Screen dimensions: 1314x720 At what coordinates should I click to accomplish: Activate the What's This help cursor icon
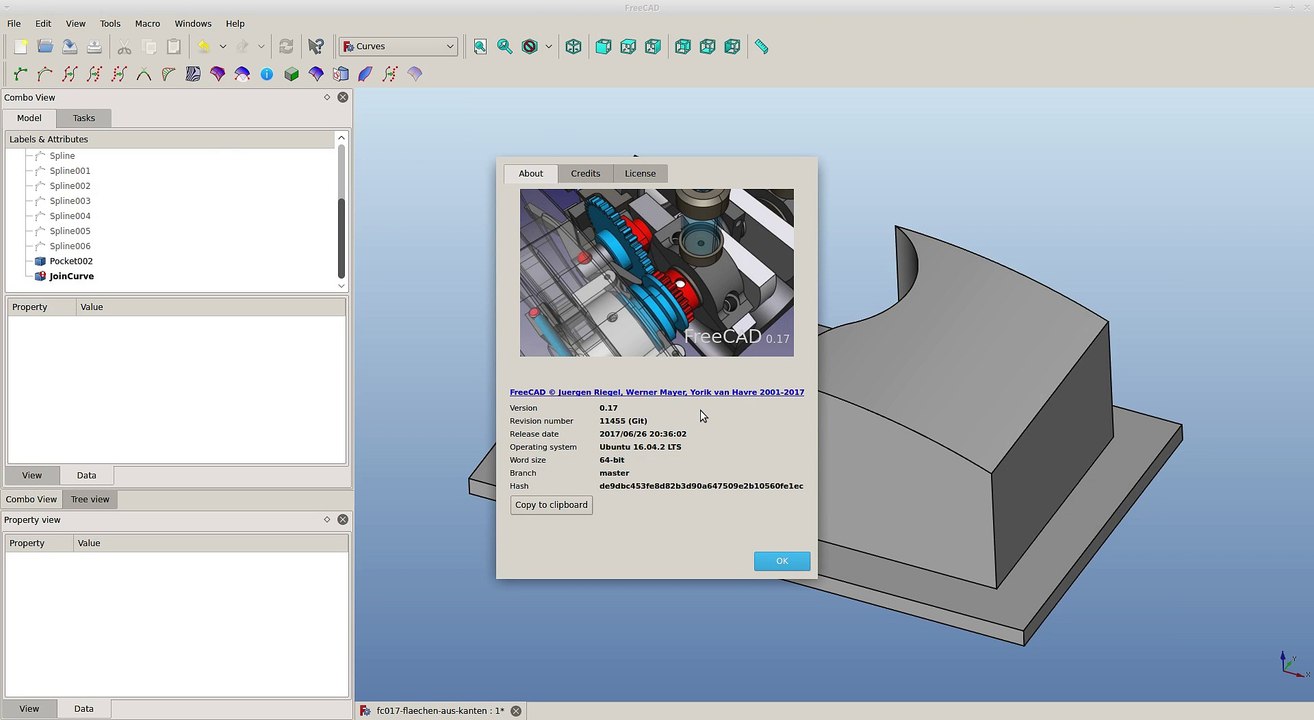(316, 46)
